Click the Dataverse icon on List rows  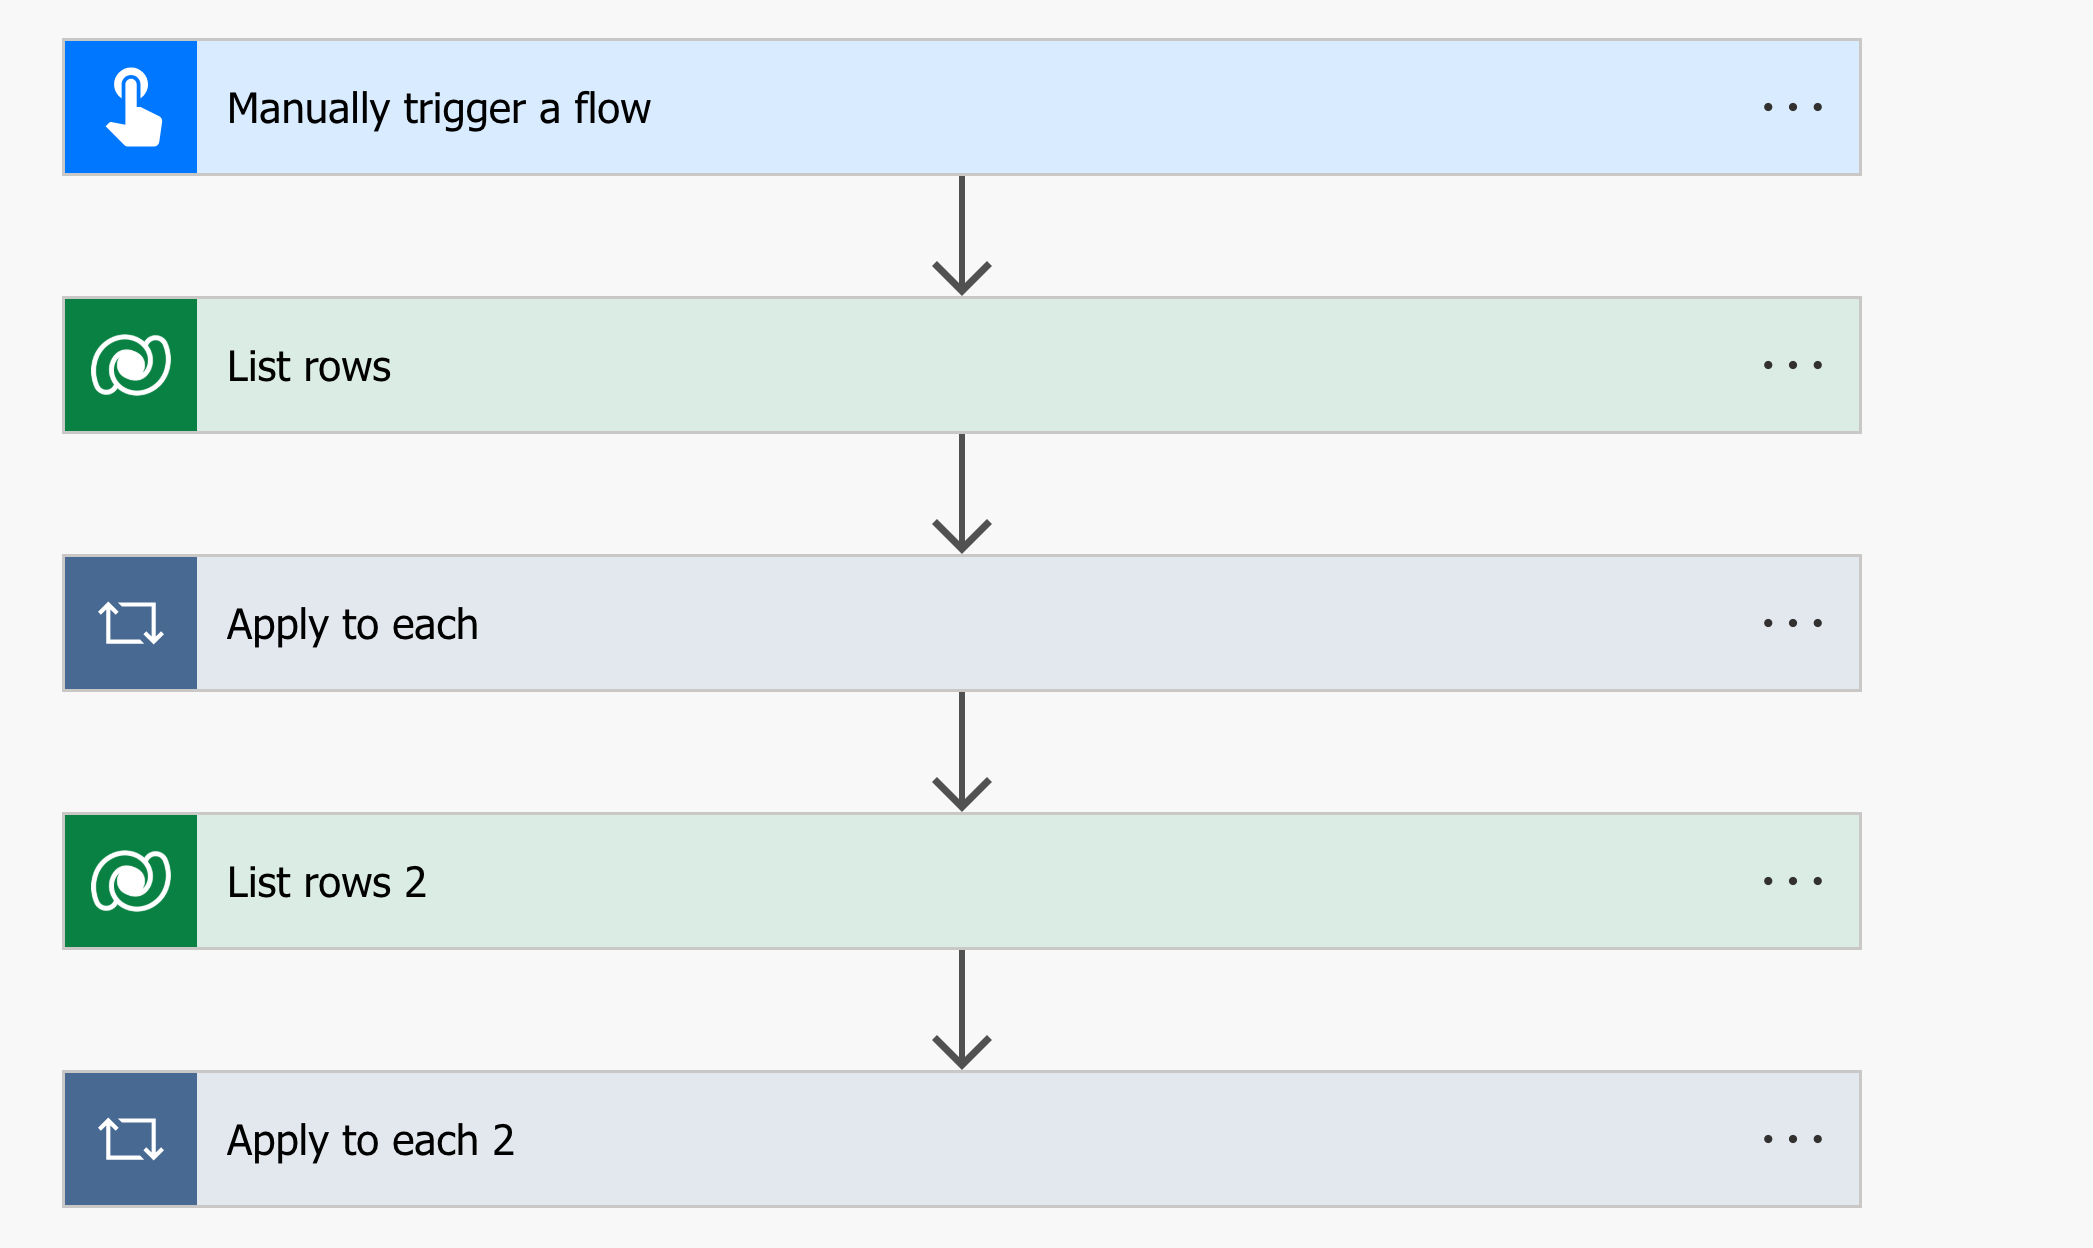coord(131,365)
